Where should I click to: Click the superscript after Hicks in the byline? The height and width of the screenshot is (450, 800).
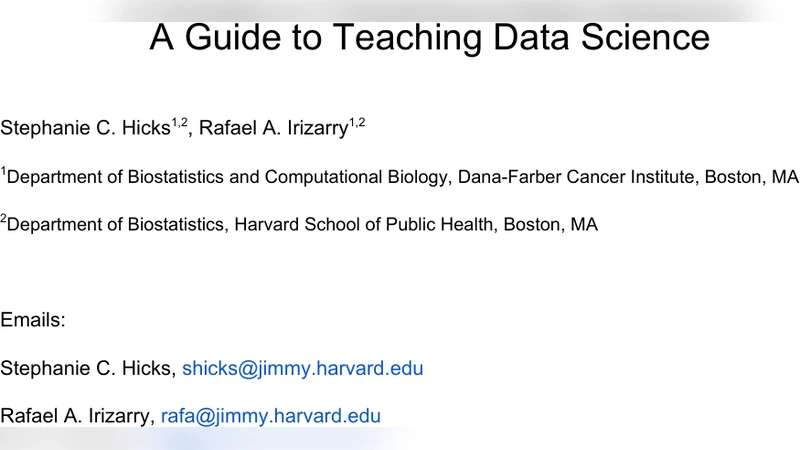(x=179, y=122)
